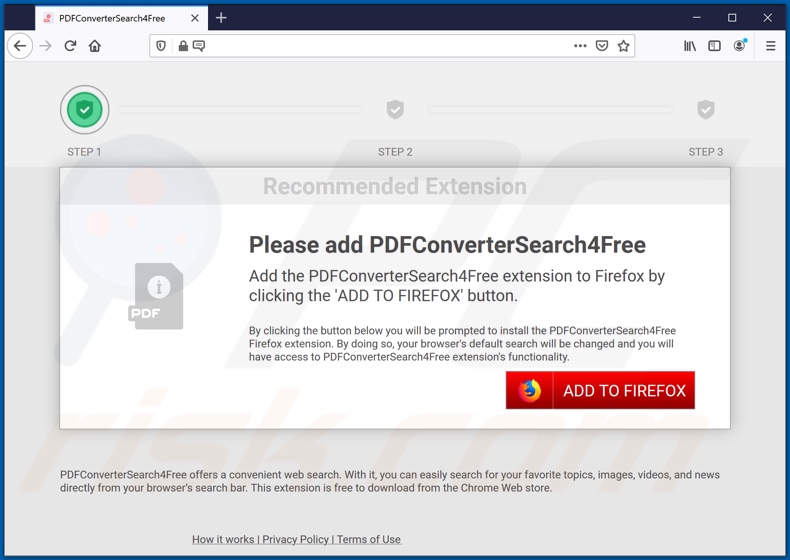Expand page actions three-dot menu
The width and height of the screenshot is (790, 560).
point(580,46)
